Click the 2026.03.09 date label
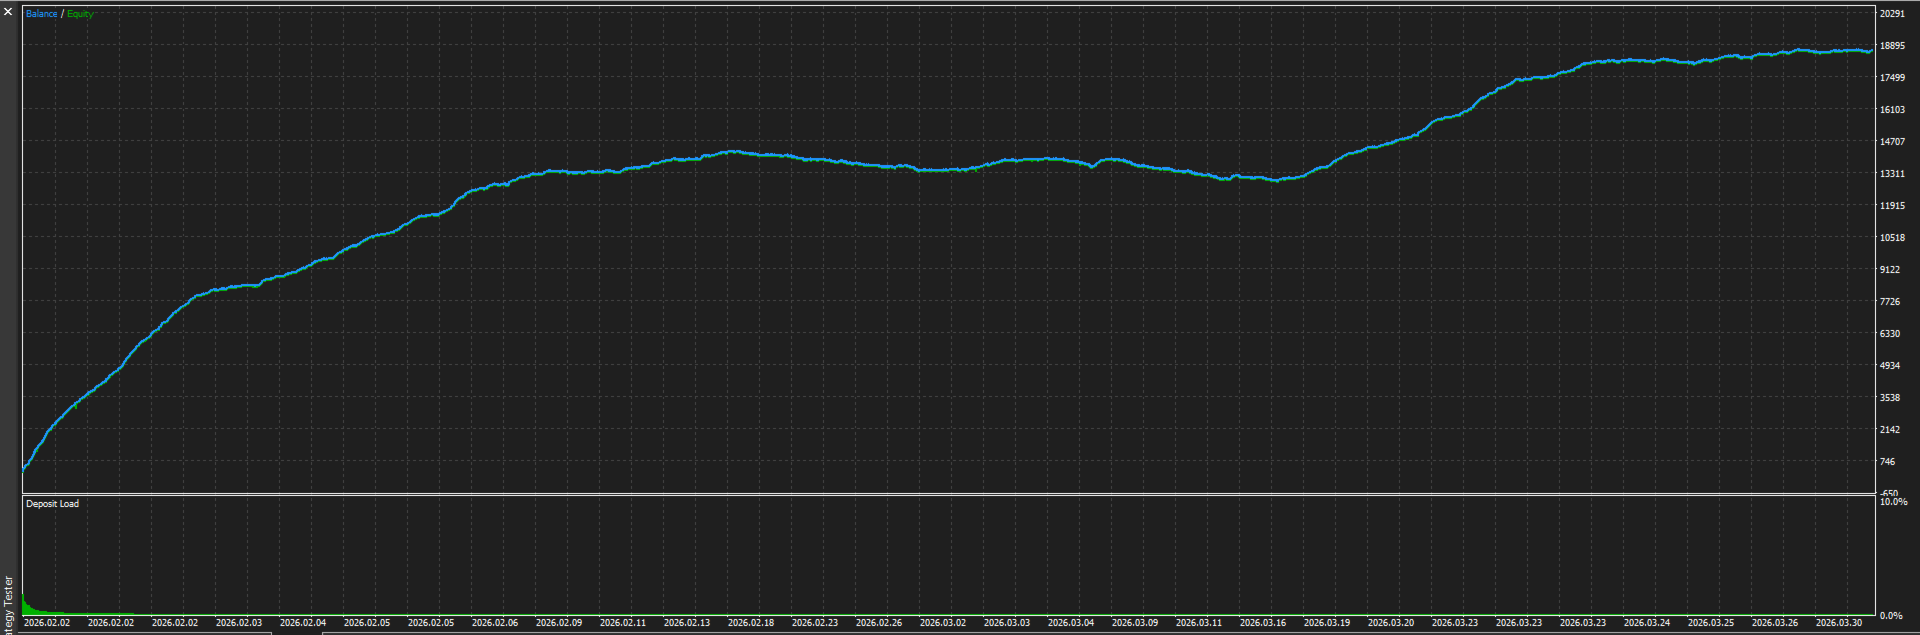This screenshot has height=635, width=1920. (x=1135, y=623)
